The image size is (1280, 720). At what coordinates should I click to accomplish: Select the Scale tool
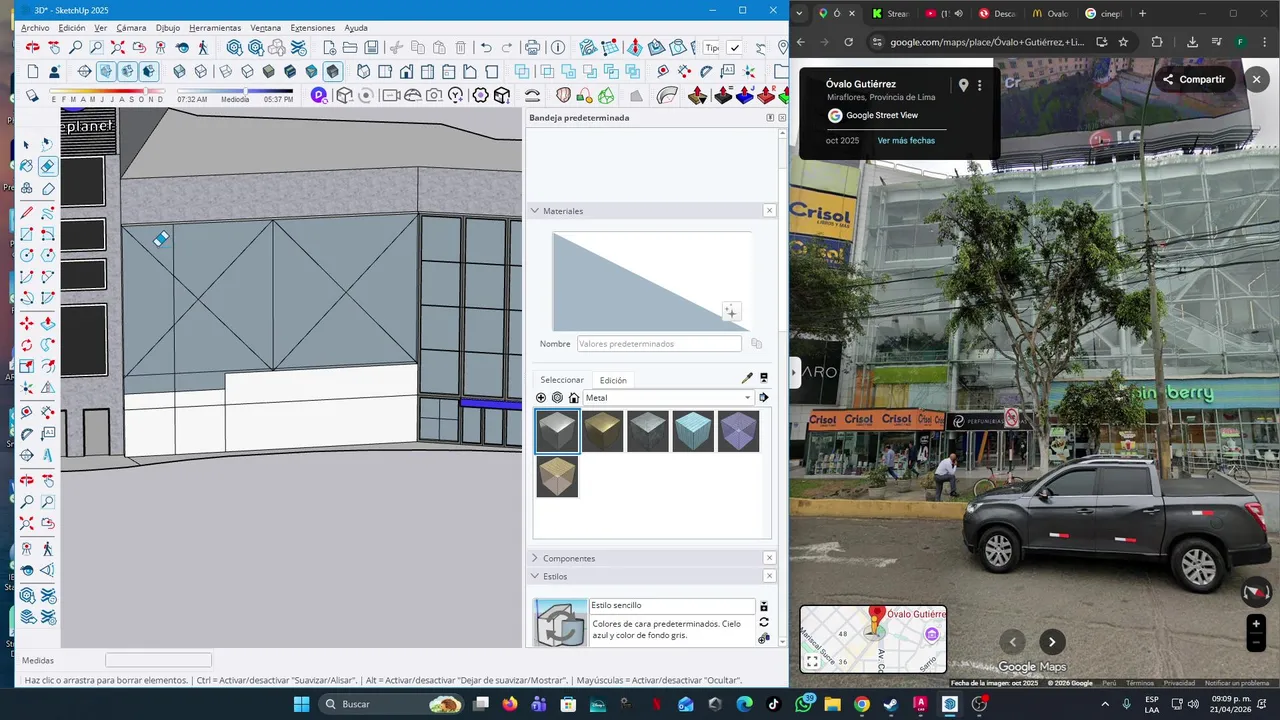27,366
